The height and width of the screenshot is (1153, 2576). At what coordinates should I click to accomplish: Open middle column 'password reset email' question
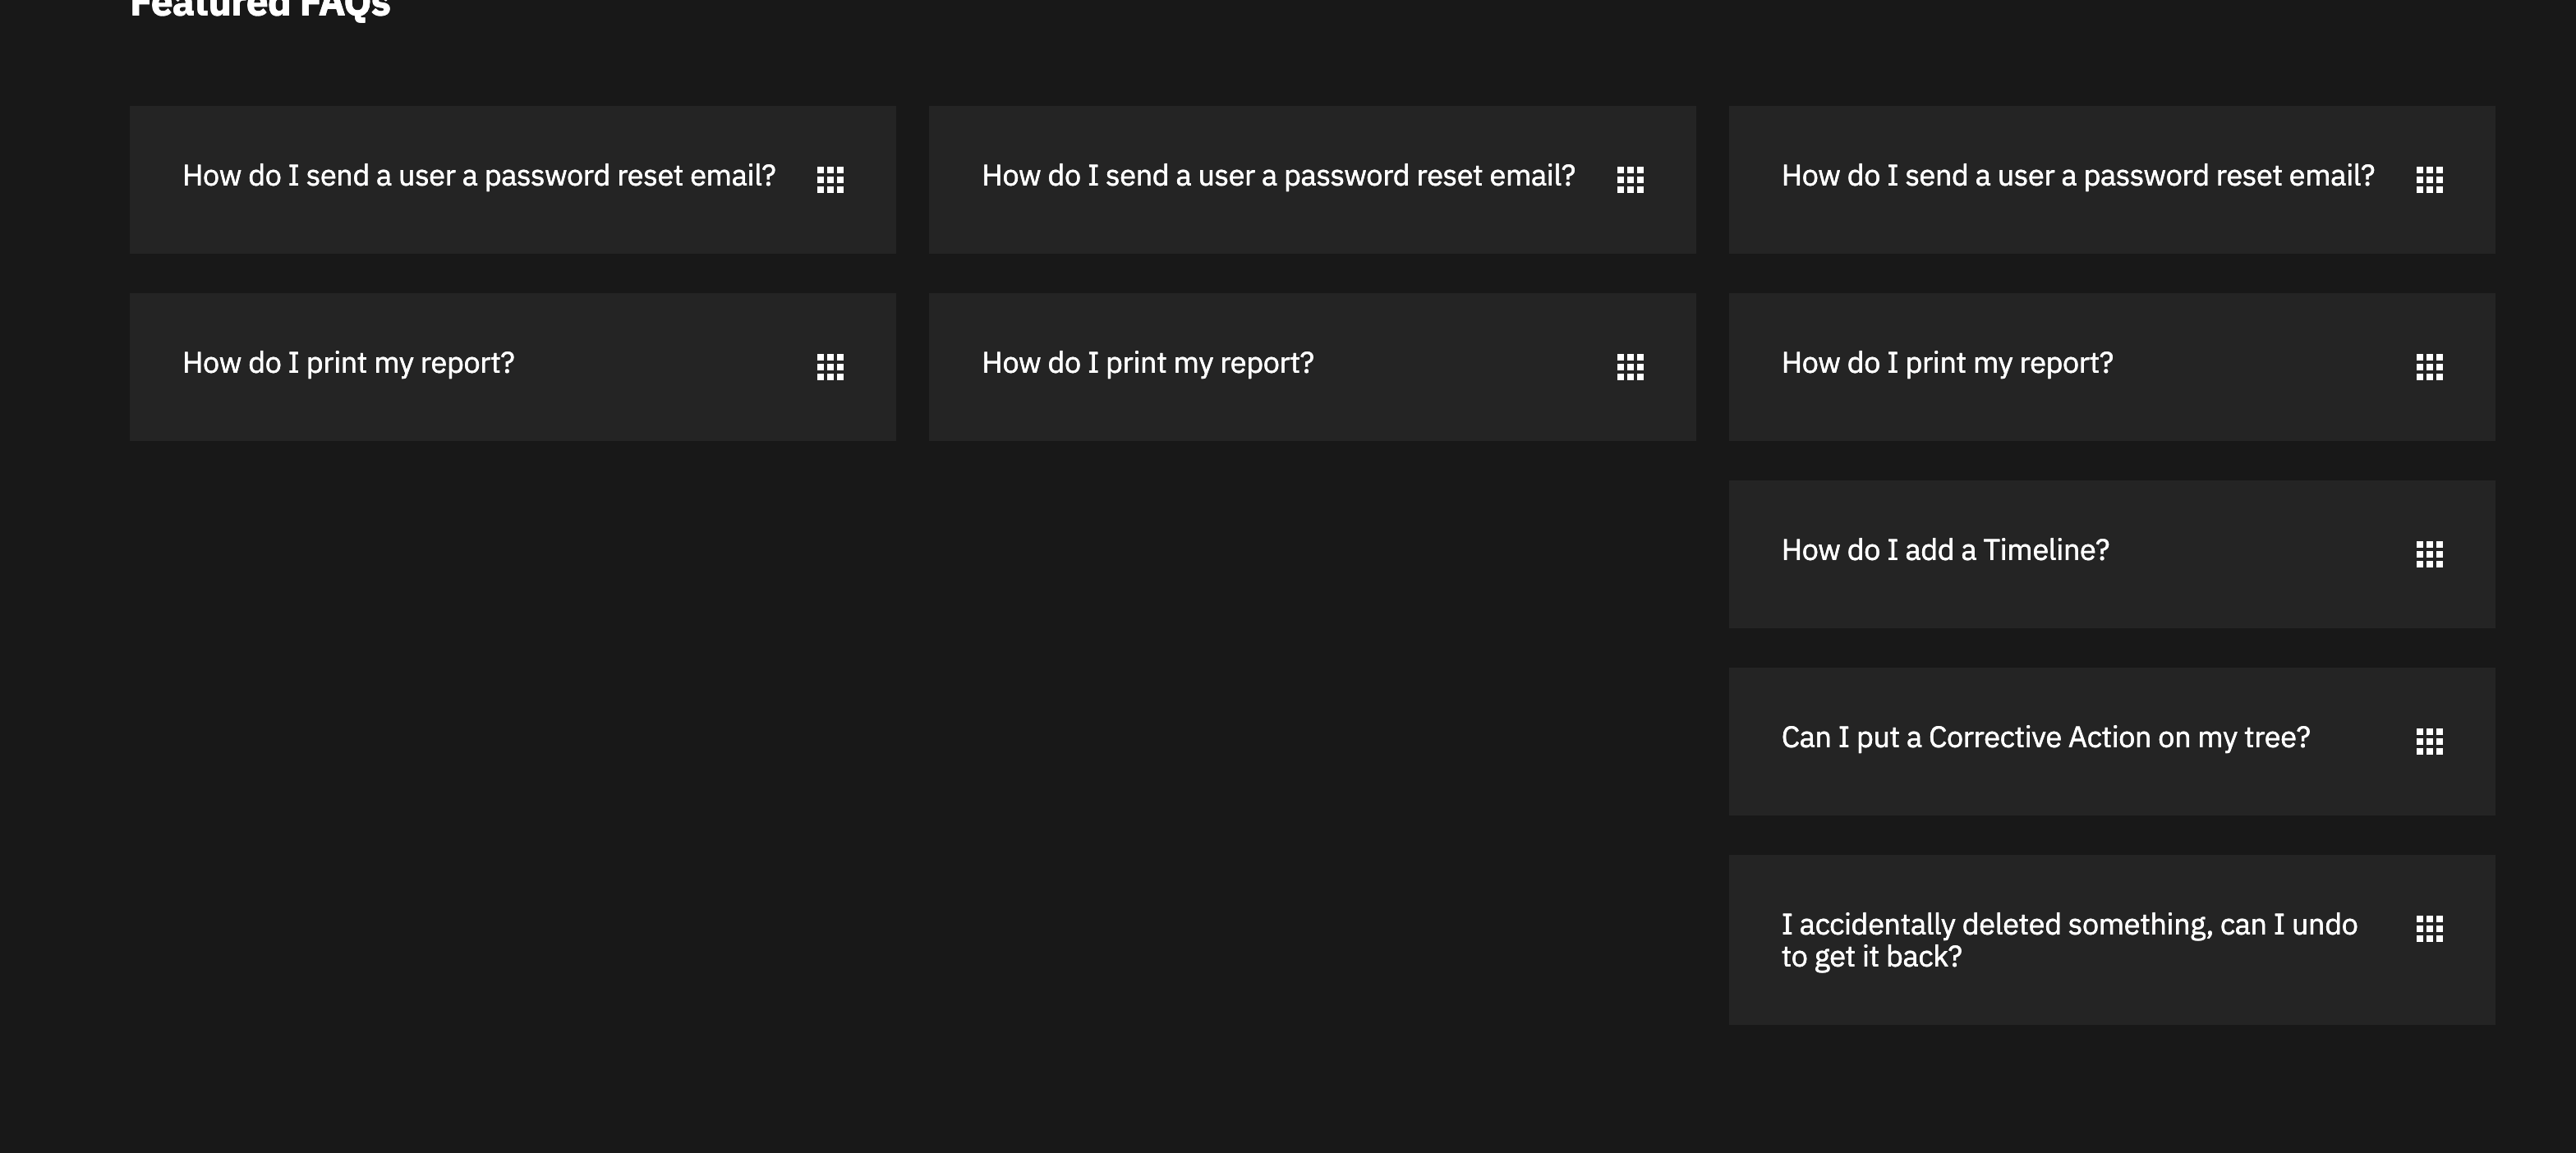(x=1278, y=176)
